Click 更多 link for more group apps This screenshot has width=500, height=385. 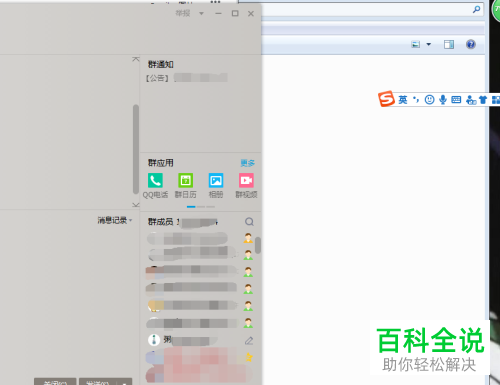[248, 163]
